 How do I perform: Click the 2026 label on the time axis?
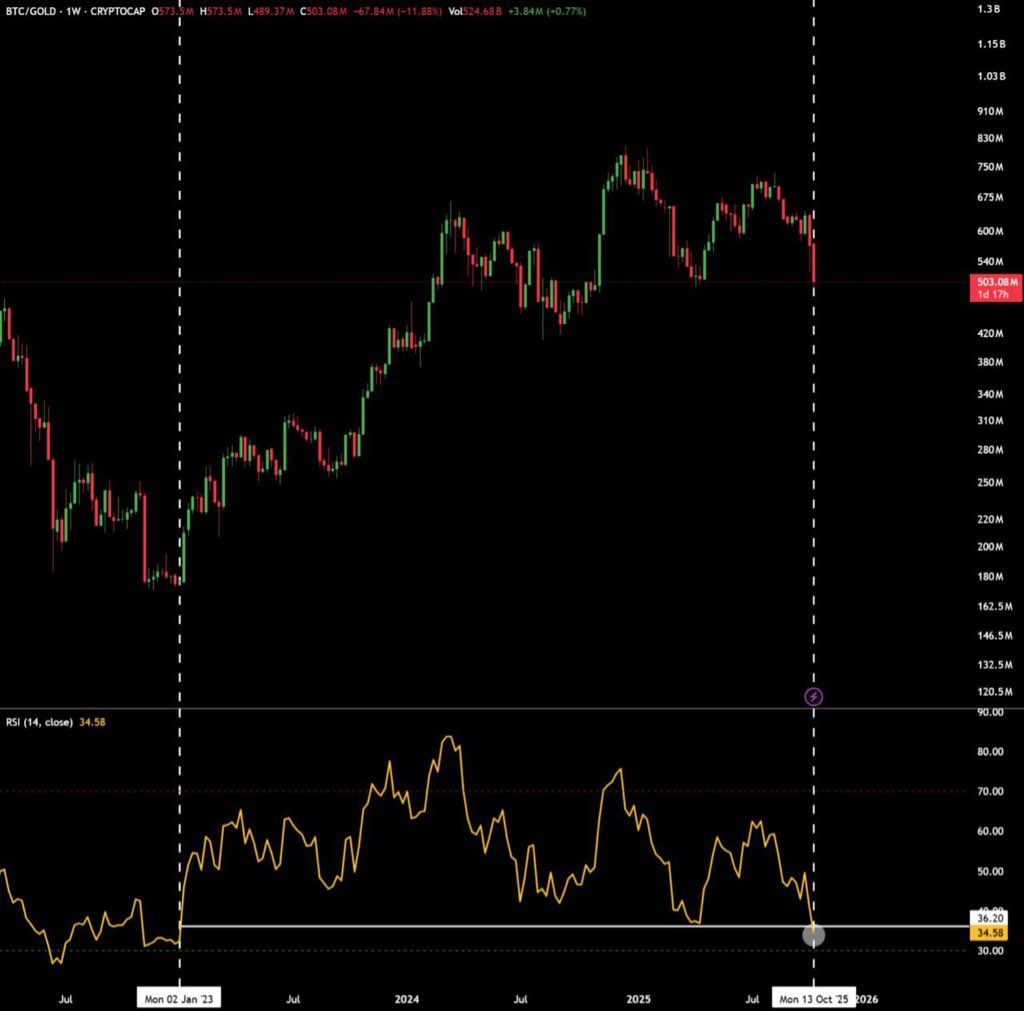866,998
